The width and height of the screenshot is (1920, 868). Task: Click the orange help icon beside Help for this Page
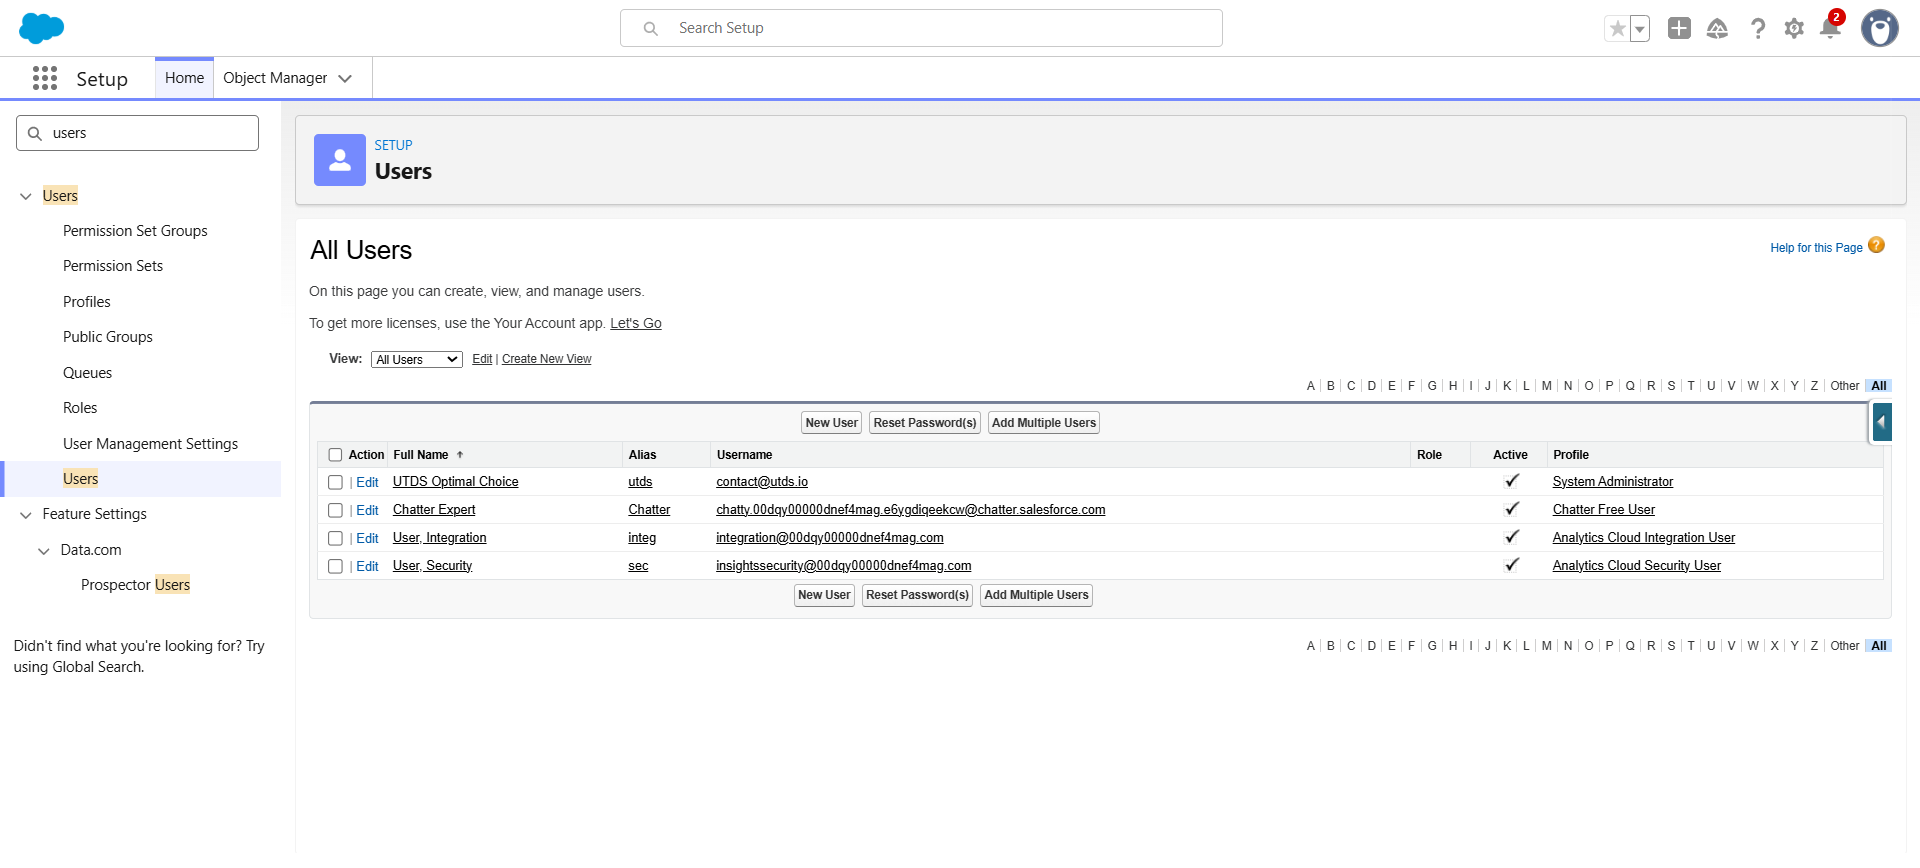[x=1876, y=246]
